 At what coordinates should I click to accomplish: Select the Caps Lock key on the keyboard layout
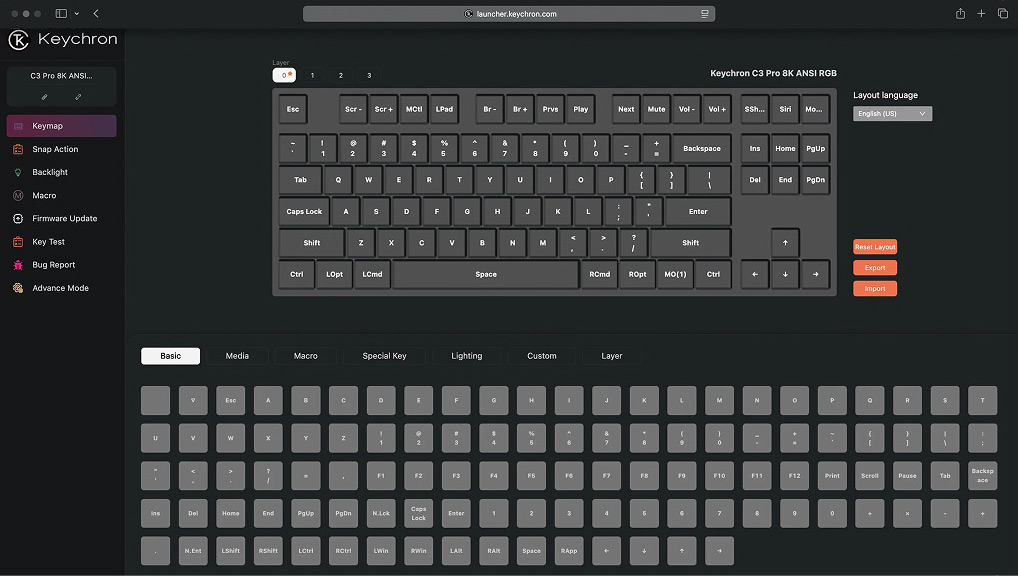tap(304, 212)
